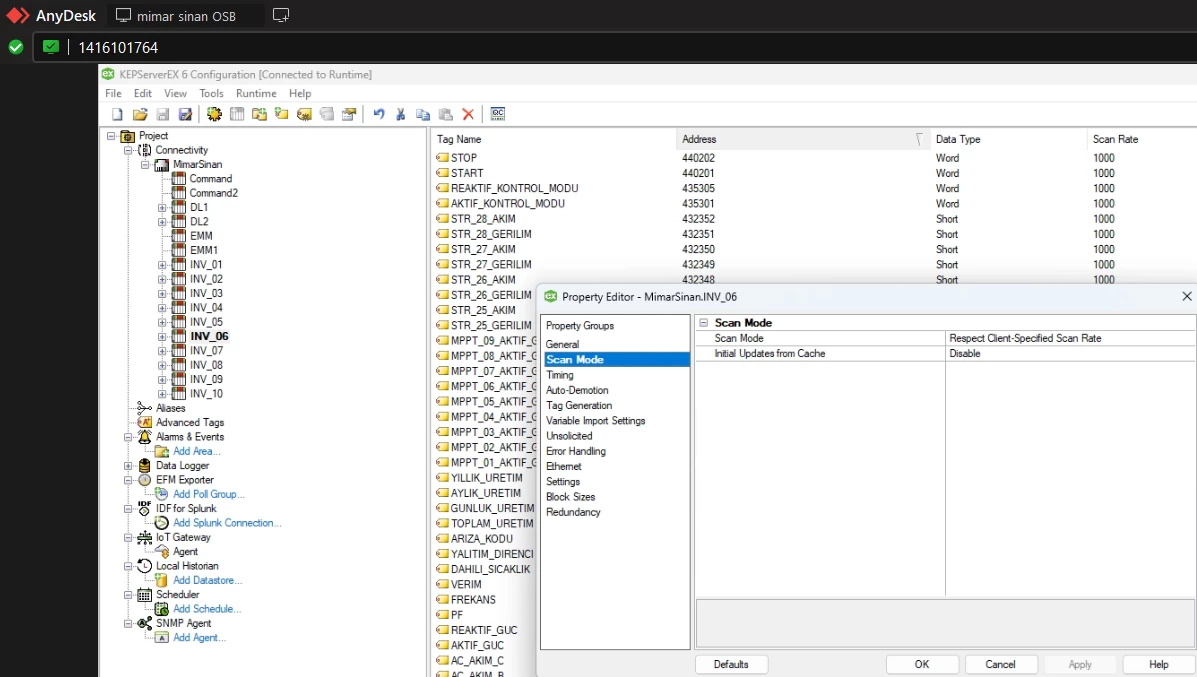Open Initial Updates from Cache value Disable
The image size is (1197, 677).
click(x=1070, y=353)
